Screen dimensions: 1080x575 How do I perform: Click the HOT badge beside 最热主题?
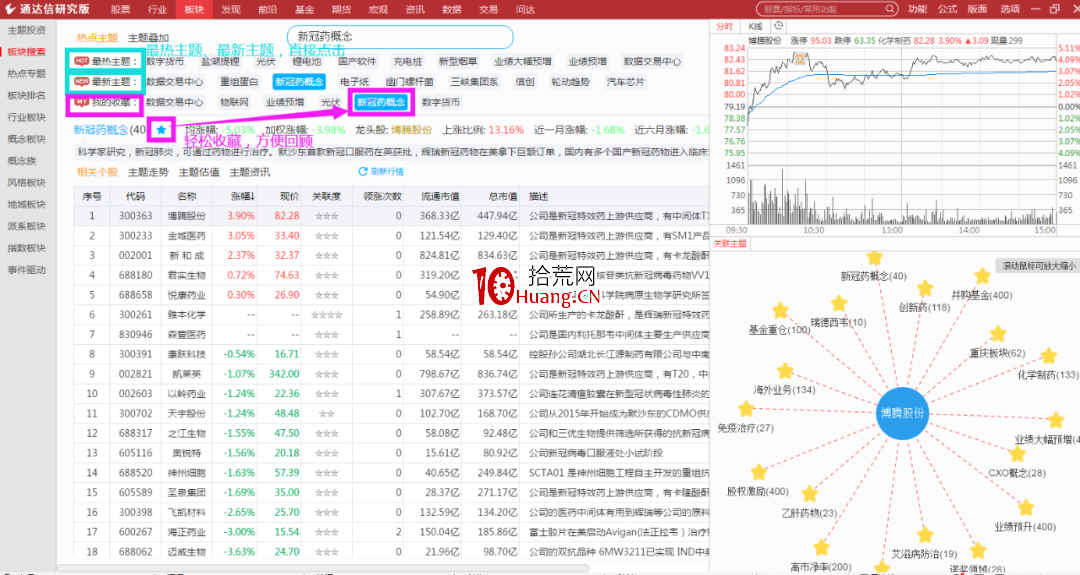[x=81, y=61]
